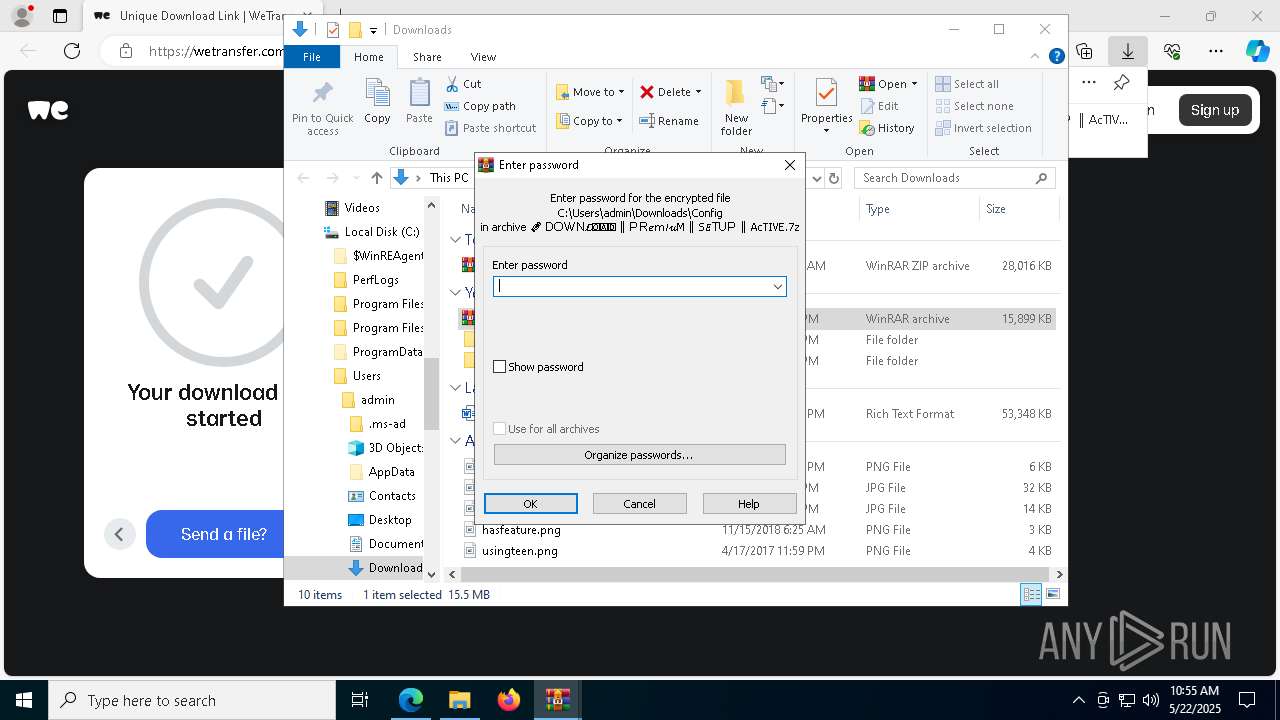Click Copy path in ribbon
1280x720 pixels.
(x=480, y=106)
